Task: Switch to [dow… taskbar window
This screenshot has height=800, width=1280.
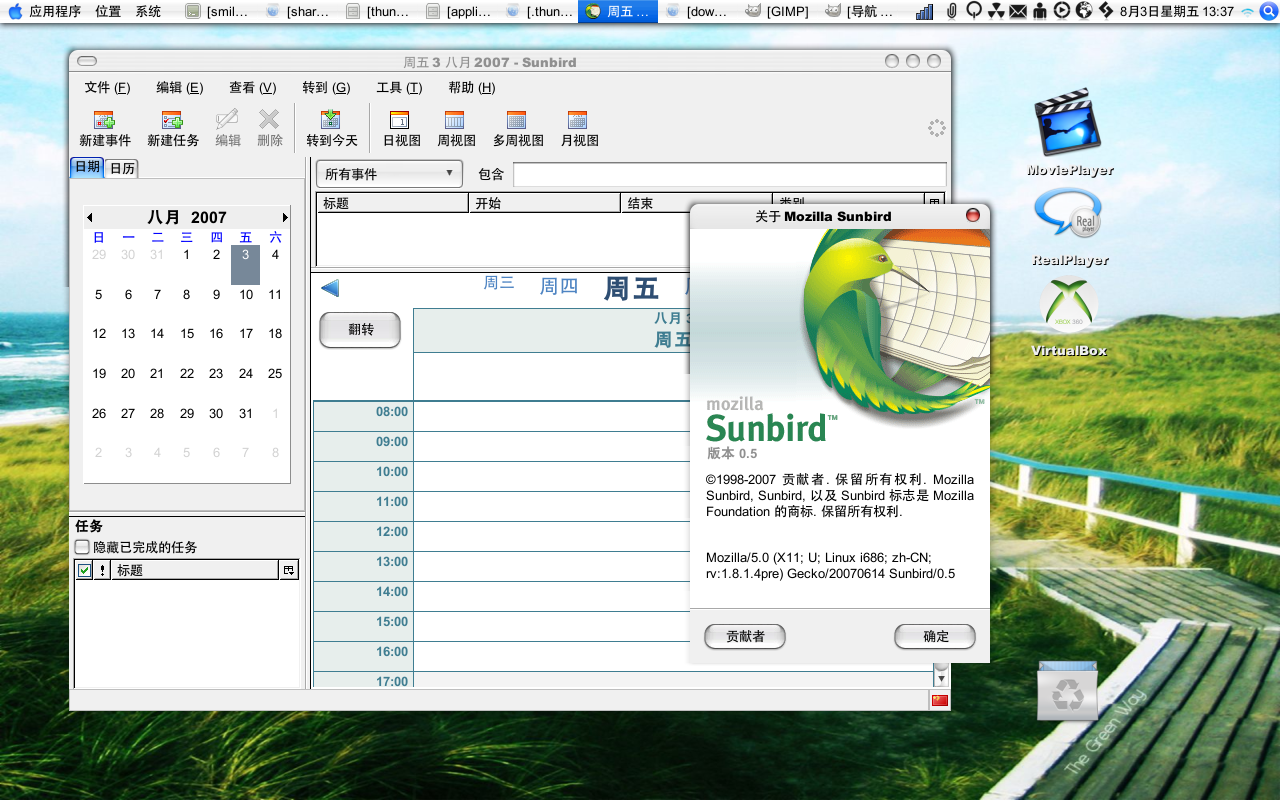Action: pyautogui.click(x=698, y=12)
